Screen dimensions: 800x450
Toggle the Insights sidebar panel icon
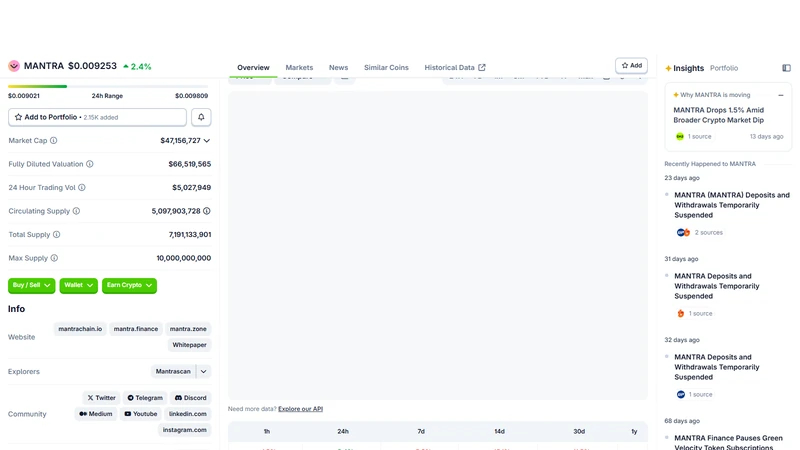(x=786, y=68)
